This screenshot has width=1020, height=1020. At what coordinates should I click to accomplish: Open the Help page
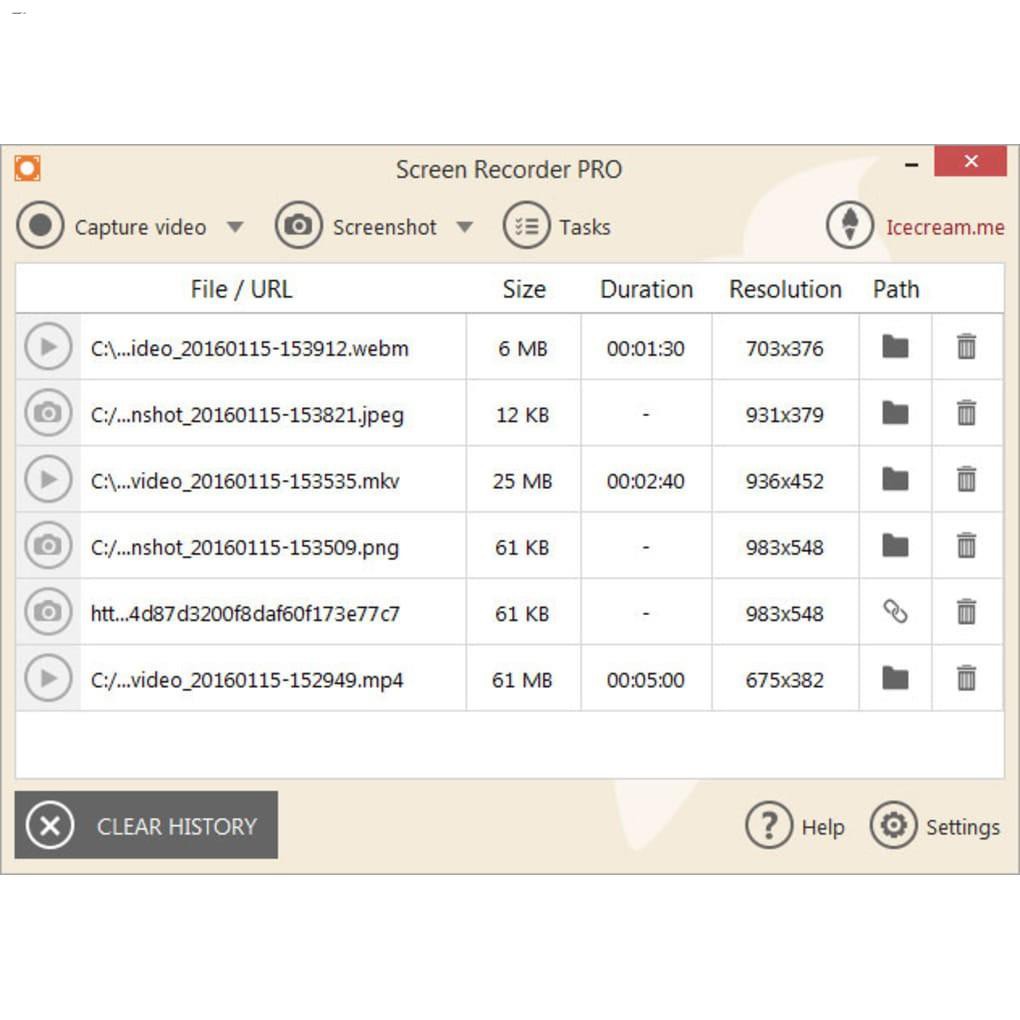click(x=795, y=826)
